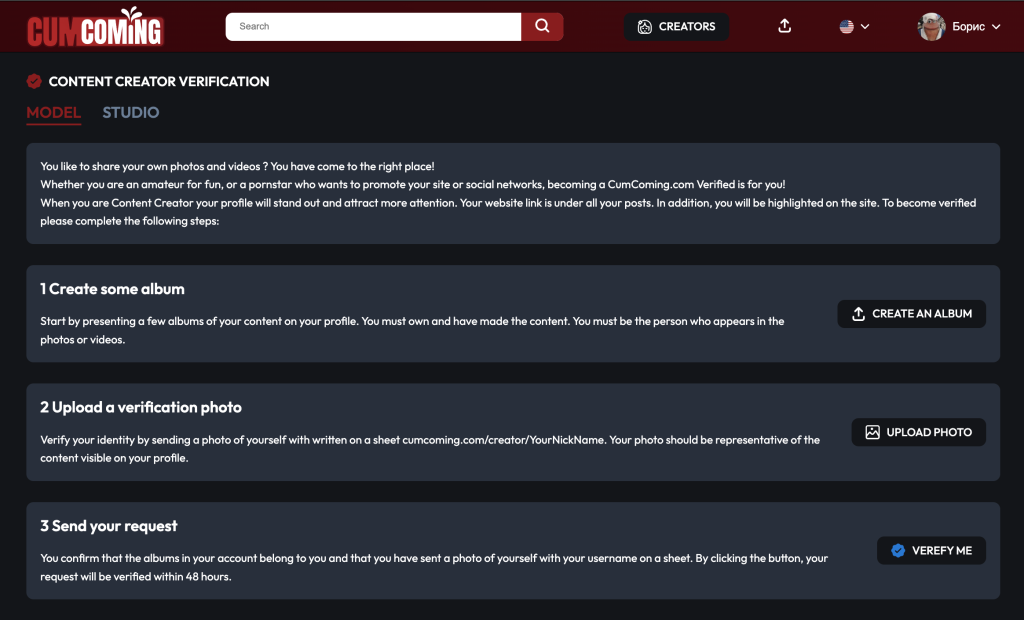This screenshot has height=620, width=1024.
Task: Click the red verified badge beside page title
Action: pyautogui.click(x=34, y=81)
